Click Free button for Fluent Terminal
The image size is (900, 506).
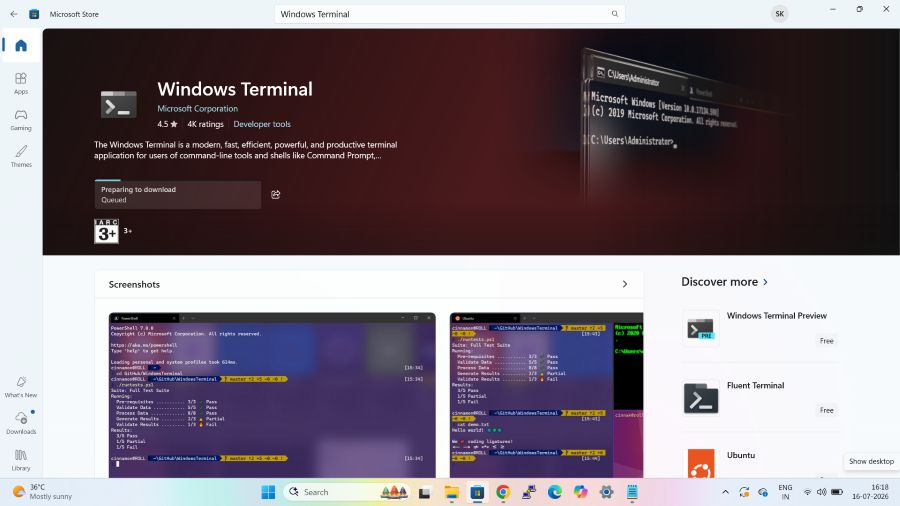coord(826,410)
